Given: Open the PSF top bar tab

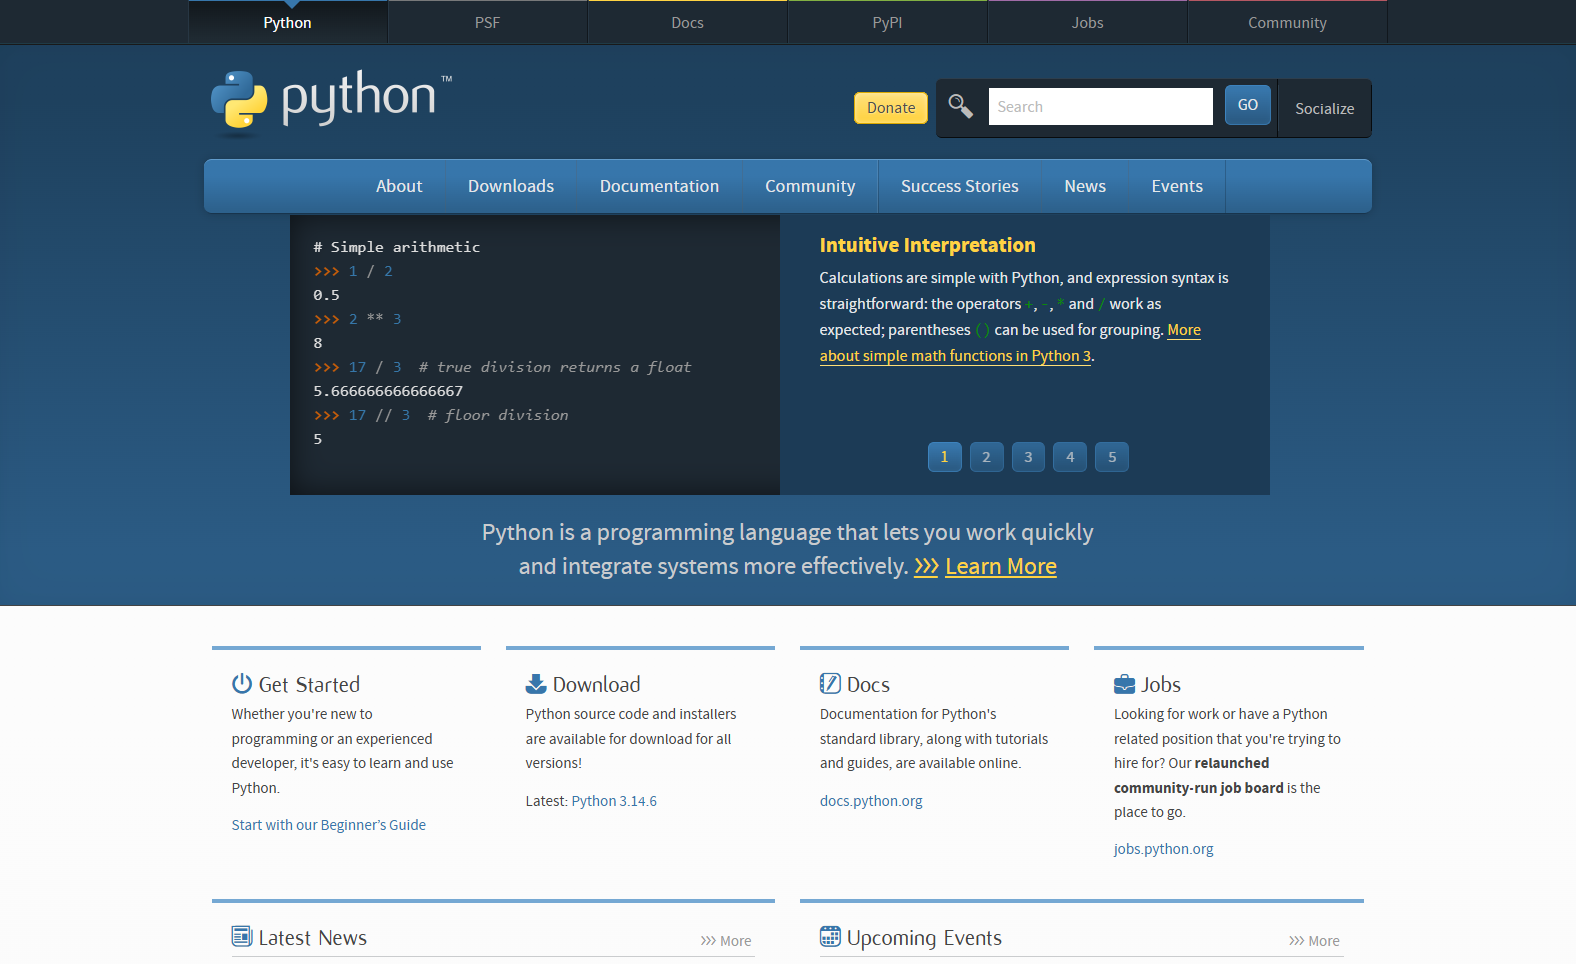Looking at the screenshot, I should click(487, 23).
